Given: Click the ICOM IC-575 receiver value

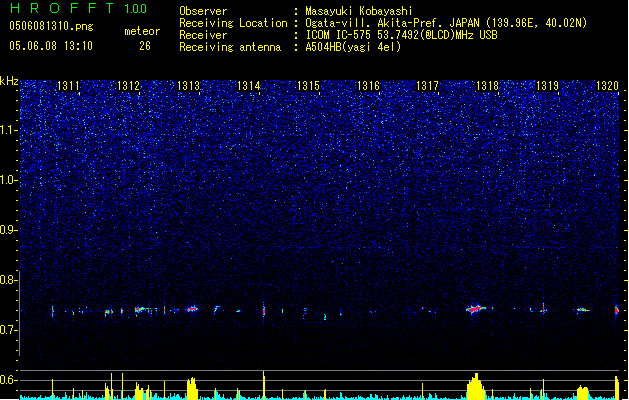Looking at the screenshot, I should 401,35.
